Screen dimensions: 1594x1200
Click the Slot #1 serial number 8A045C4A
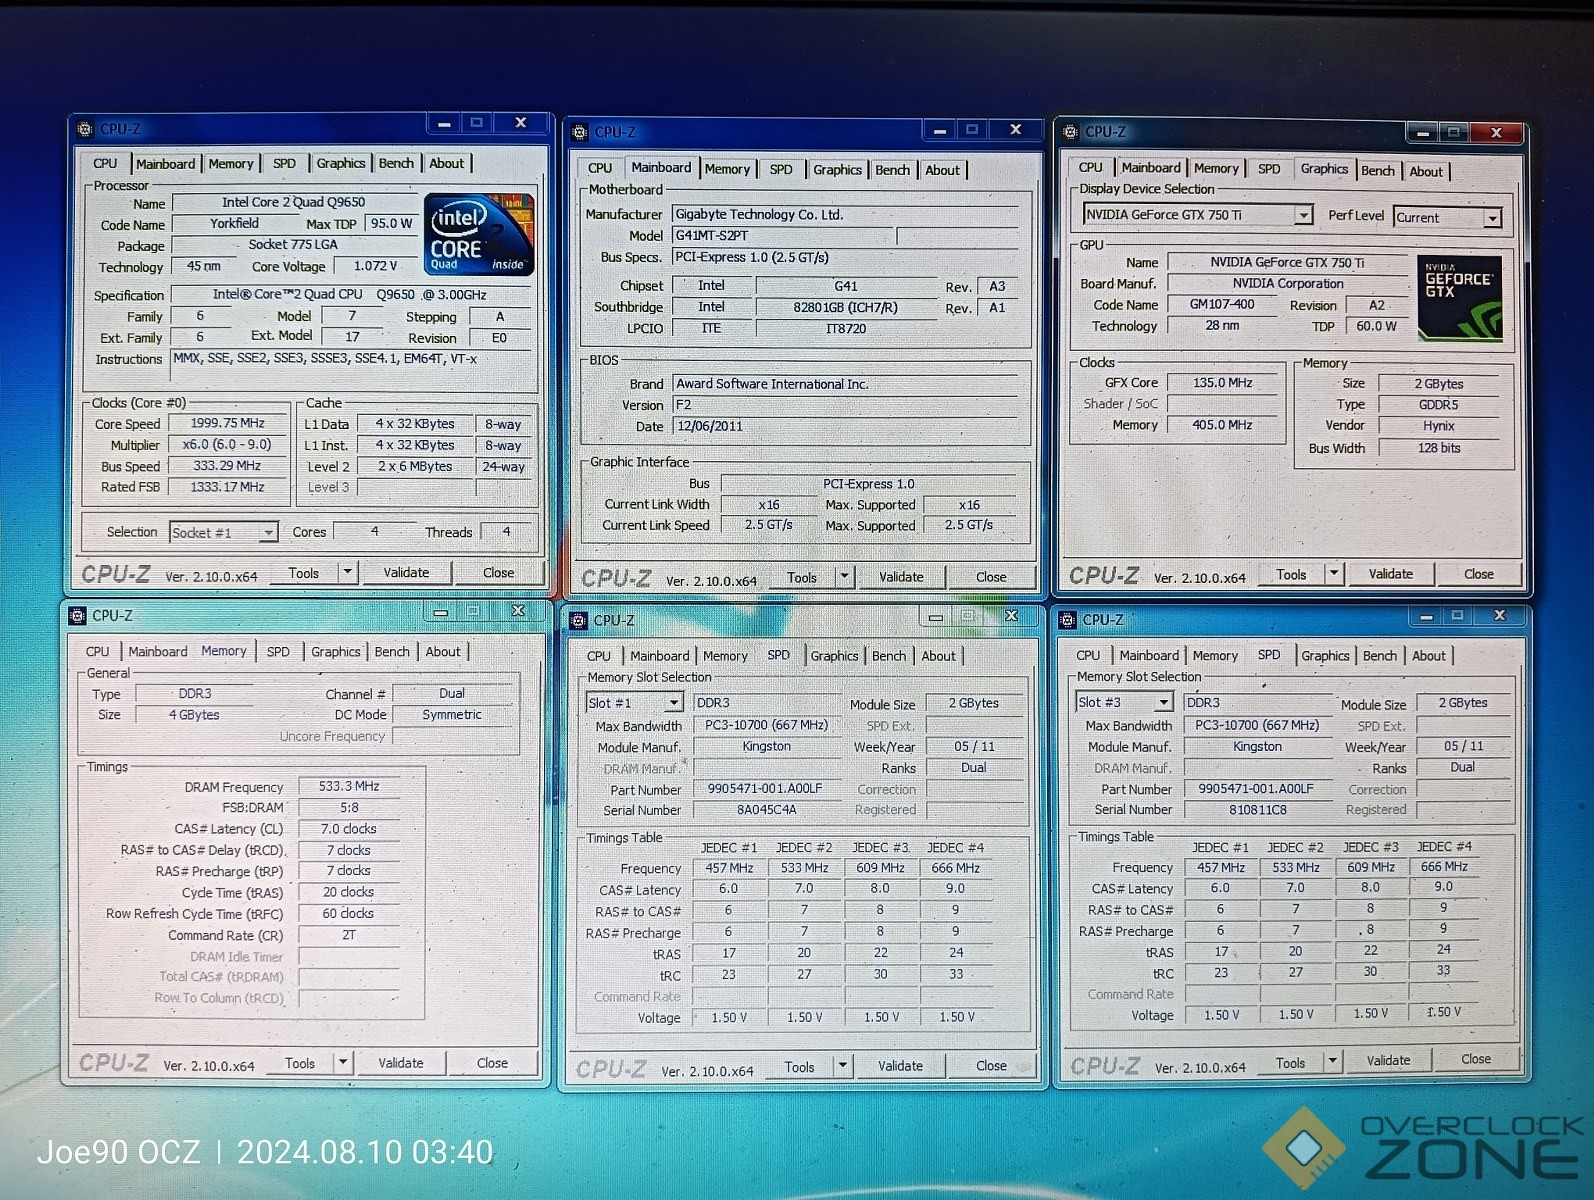[767, 810]
